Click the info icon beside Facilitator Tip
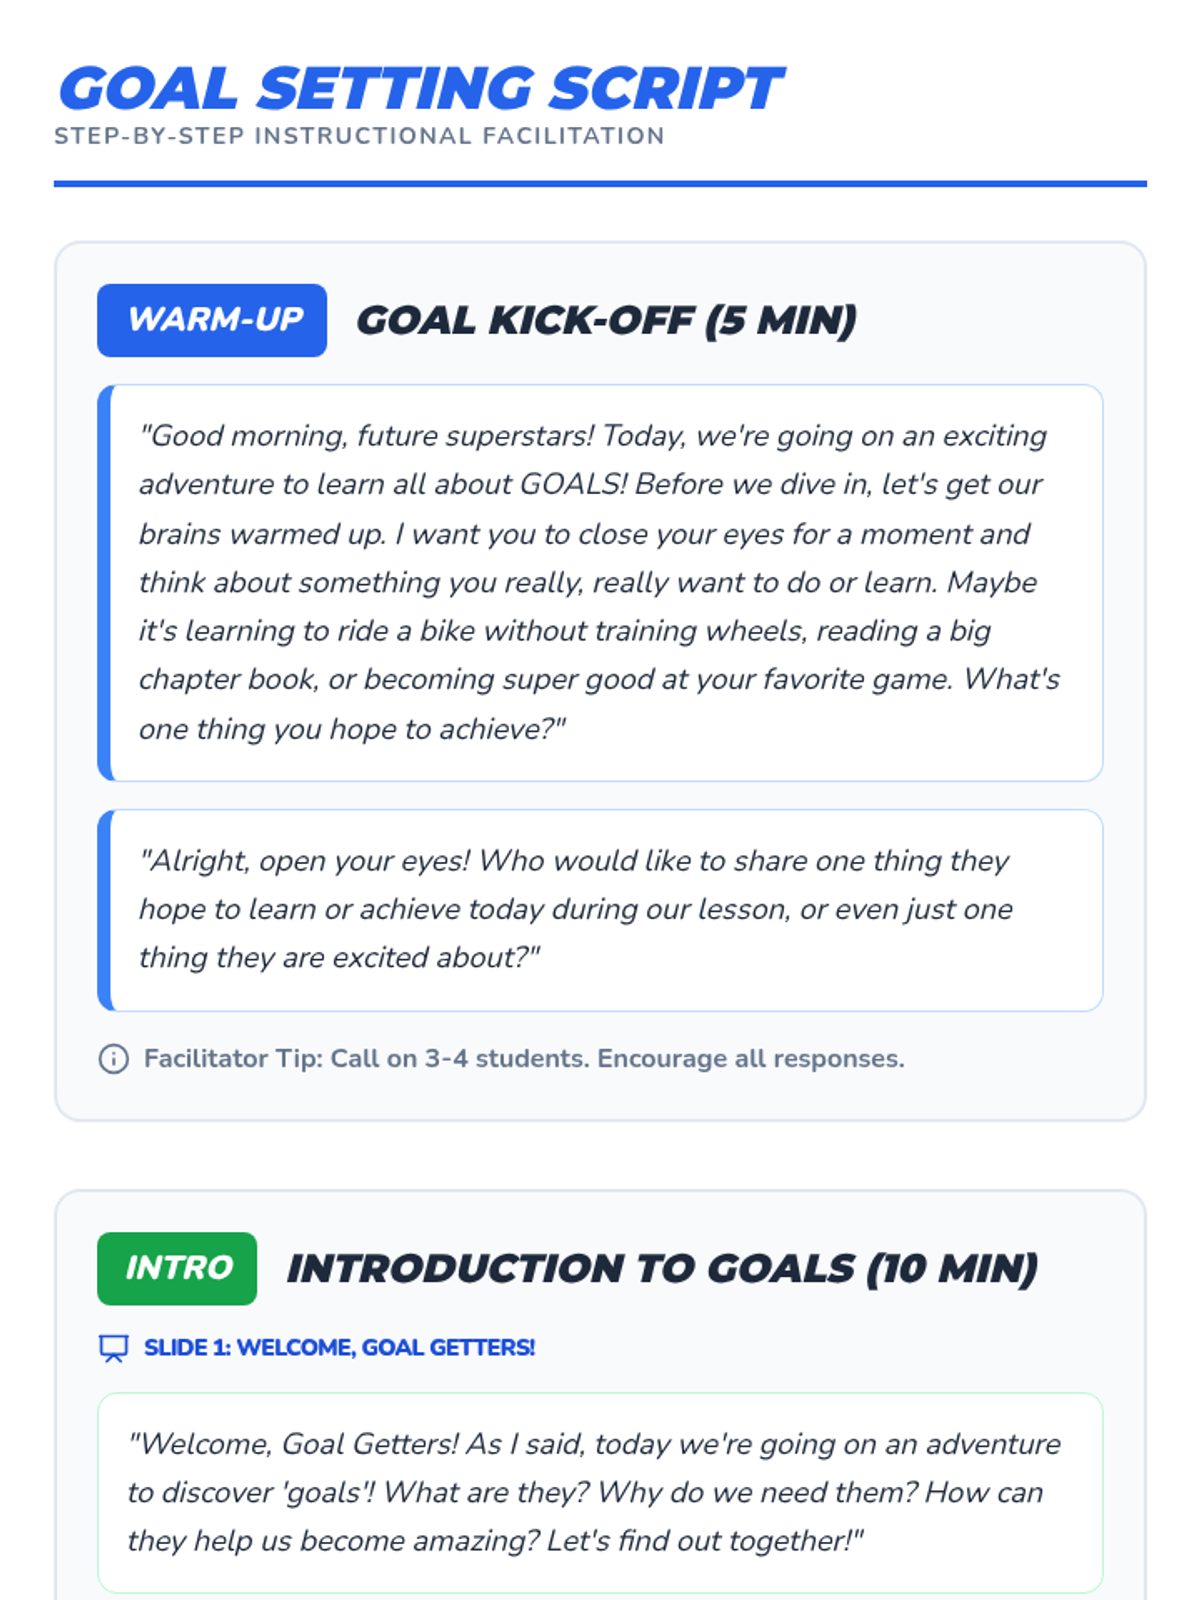 click(x=114, y=1058)
